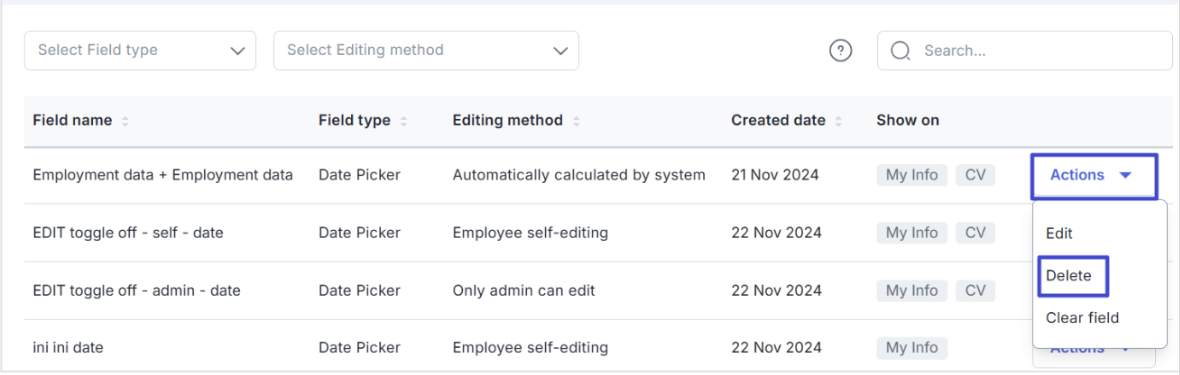Click the Actions caret arrow in first row
1180x375 pixels.
tap(1125, 175)
